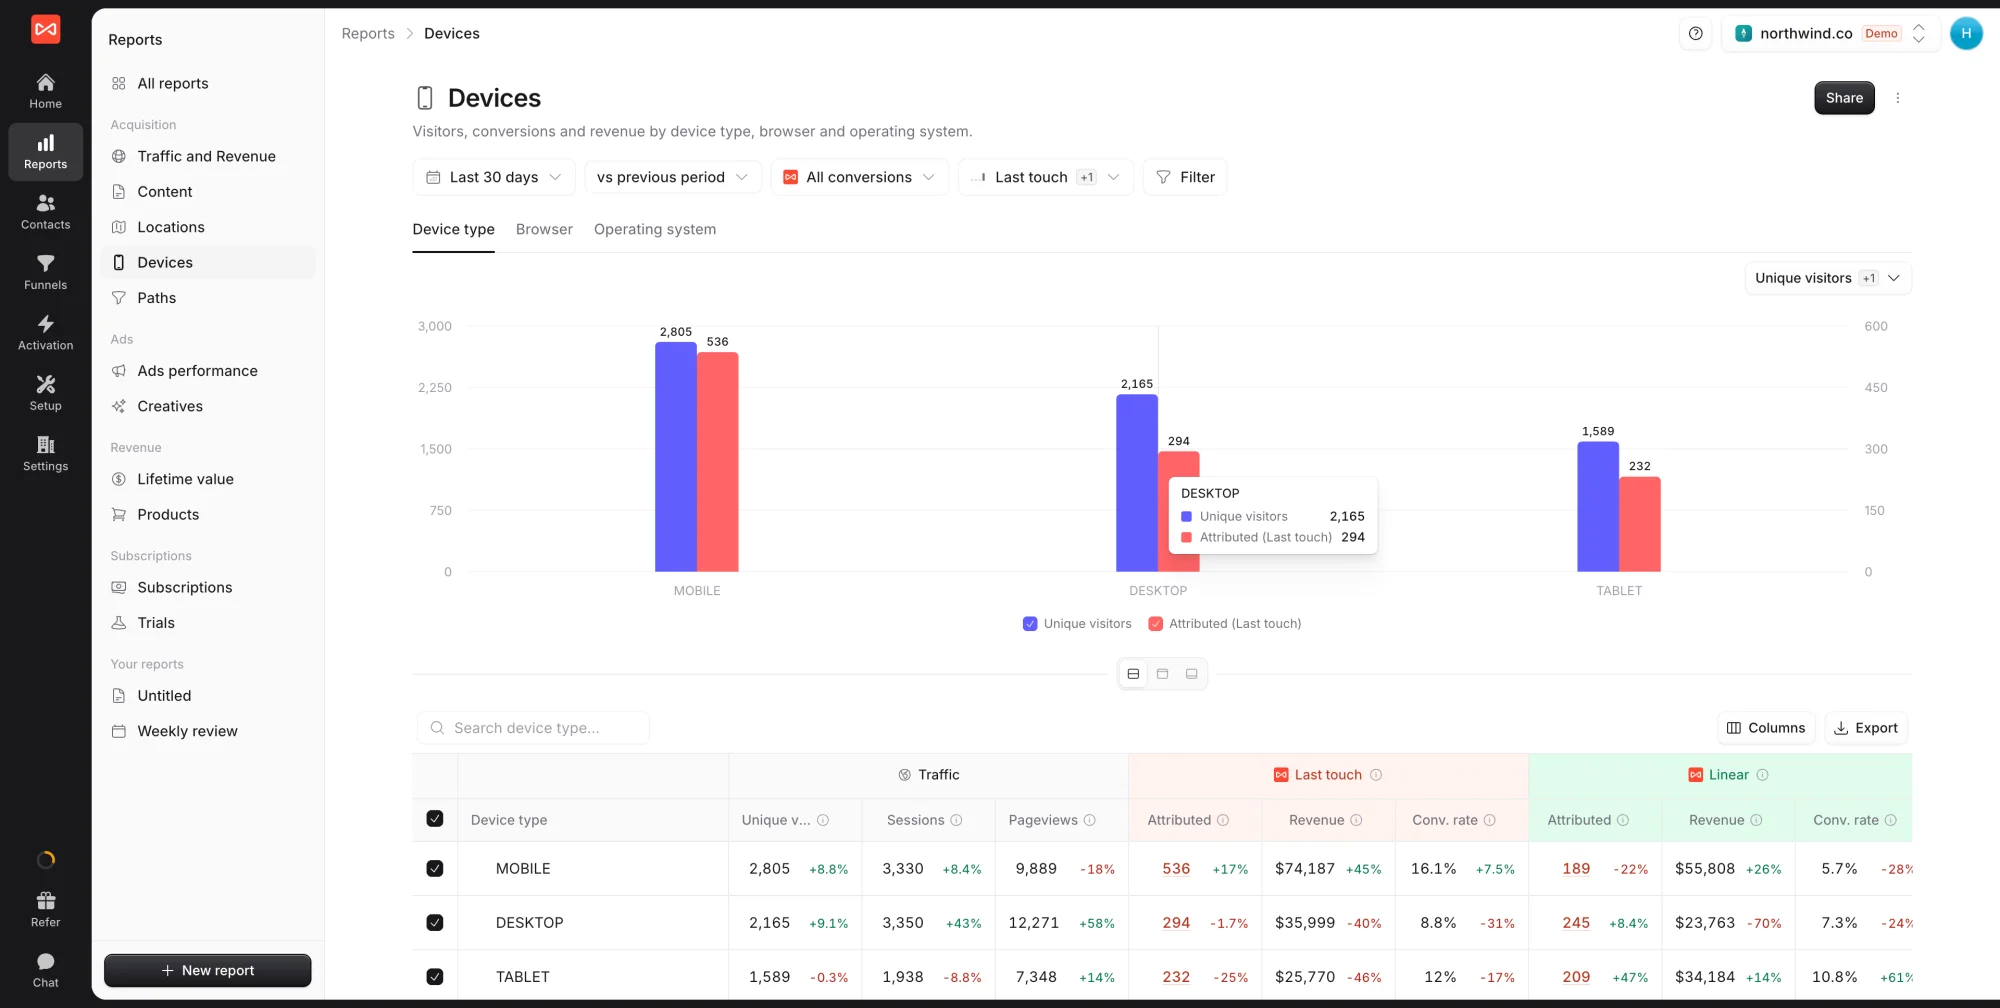Select the middle chart layout icon
Image resolution: width=2000 pixels, height=1008 pixels.
point(1162,674)
